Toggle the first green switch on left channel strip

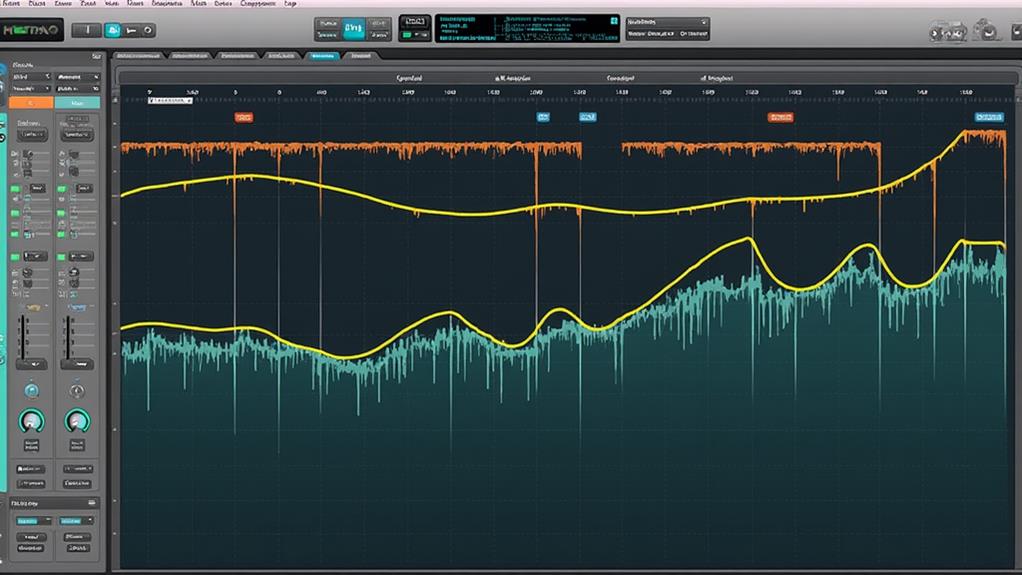(x=16, y=189)
